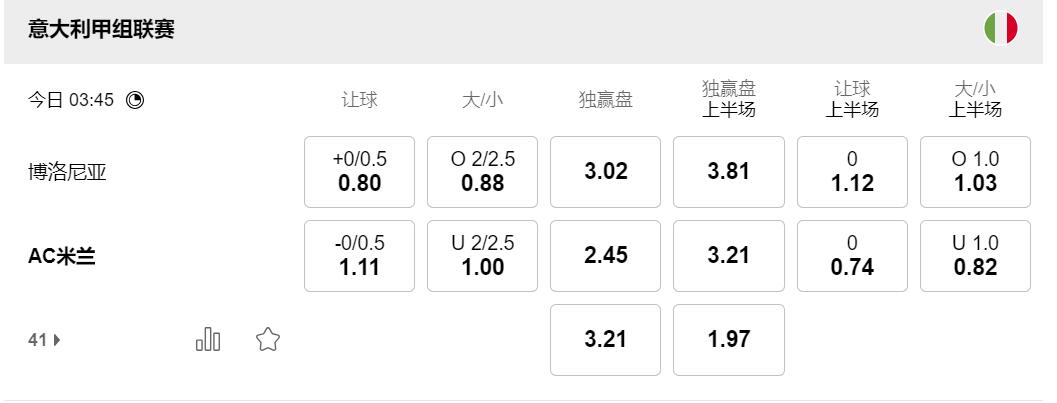Viewport: 1057px width, 403px height.
Task: Toggle the favorite star for this match
Action: click(267, 340)
